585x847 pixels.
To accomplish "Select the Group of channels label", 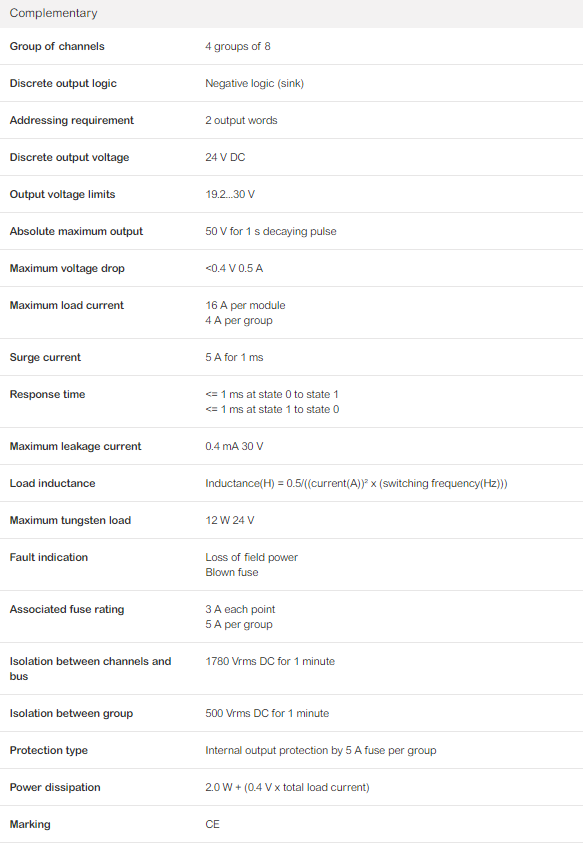I will point(57,46).
